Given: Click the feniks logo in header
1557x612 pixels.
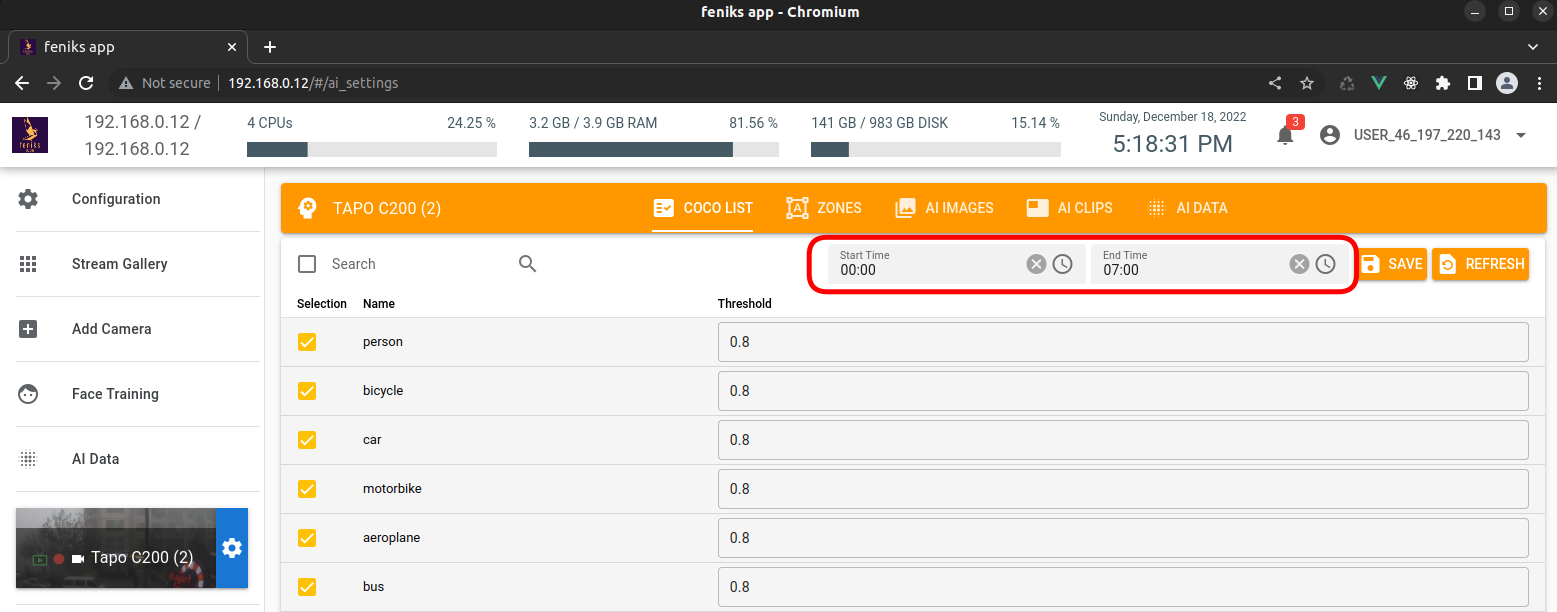Looking at the screenshot, I should point(30,135).
